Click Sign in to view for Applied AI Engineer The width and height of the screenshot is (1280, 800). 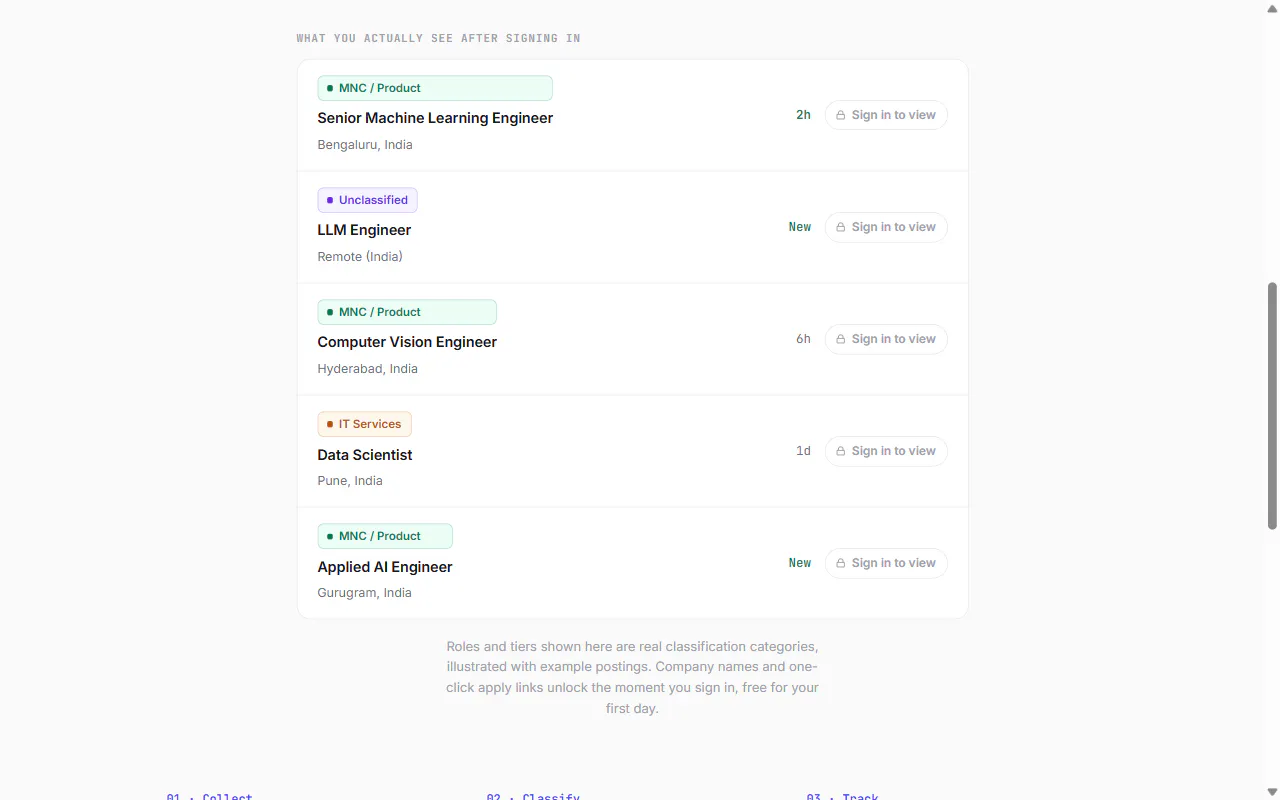point(886,563)
